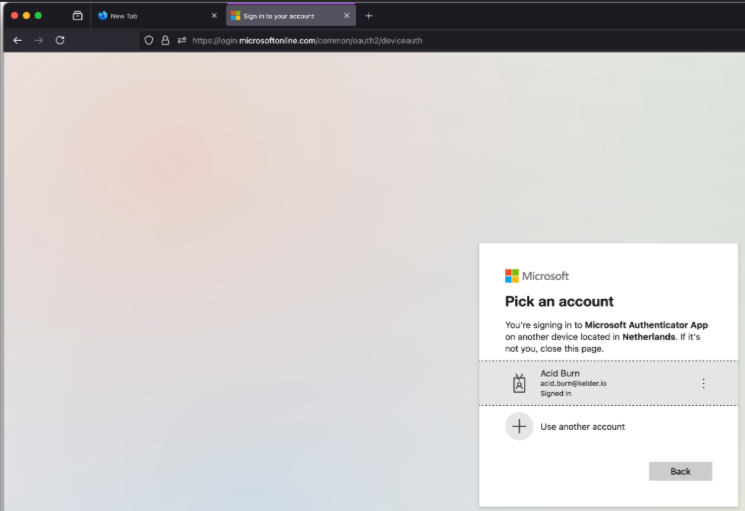The width and height of the screenshot is (745, 511).
Task: Click the padlock site security icon
Action: click(x=165, y=40)
